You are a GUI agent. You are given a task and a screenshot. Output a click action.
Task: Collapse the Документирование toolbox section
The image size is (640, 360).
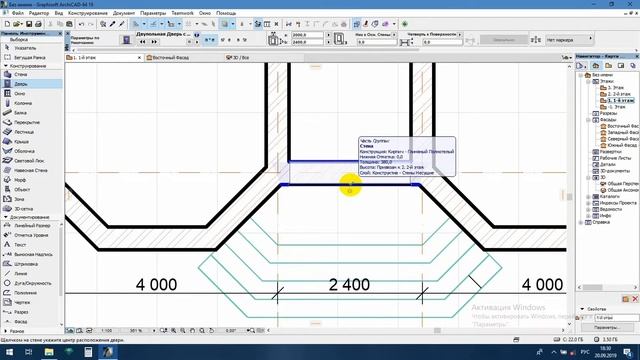tap(6, 217)
